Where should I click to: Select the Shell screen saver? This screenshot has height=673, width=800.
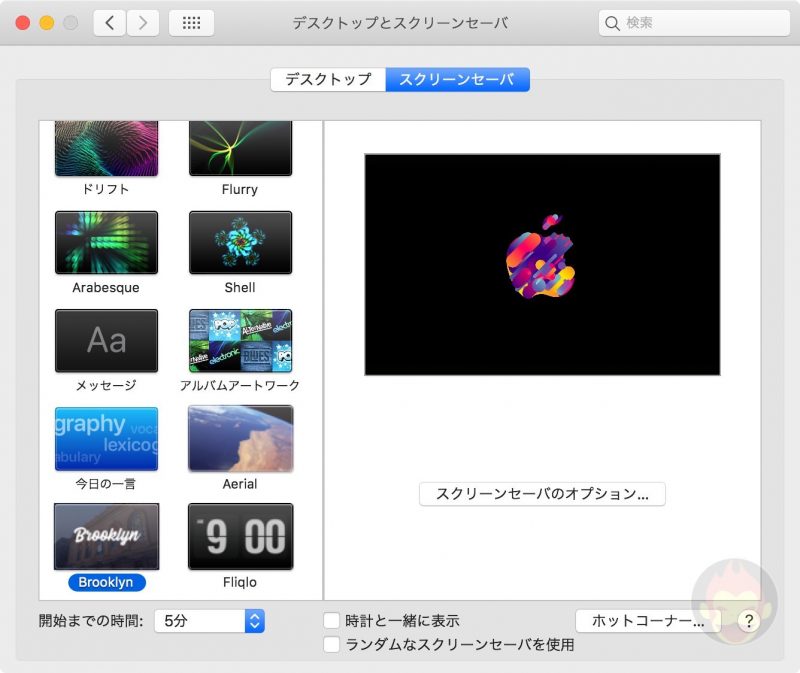240,243
